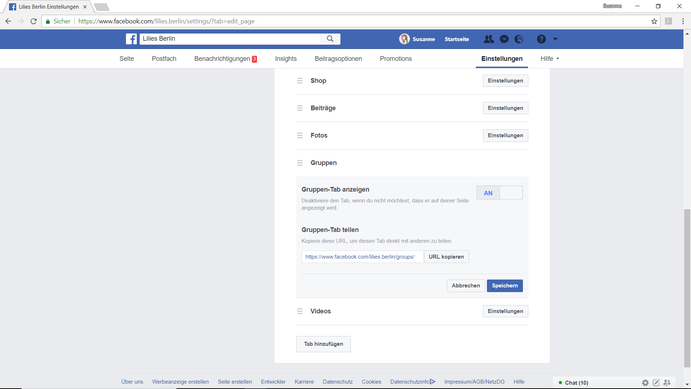
Task: Open friend requests icon
Action: tap(488, 39)
